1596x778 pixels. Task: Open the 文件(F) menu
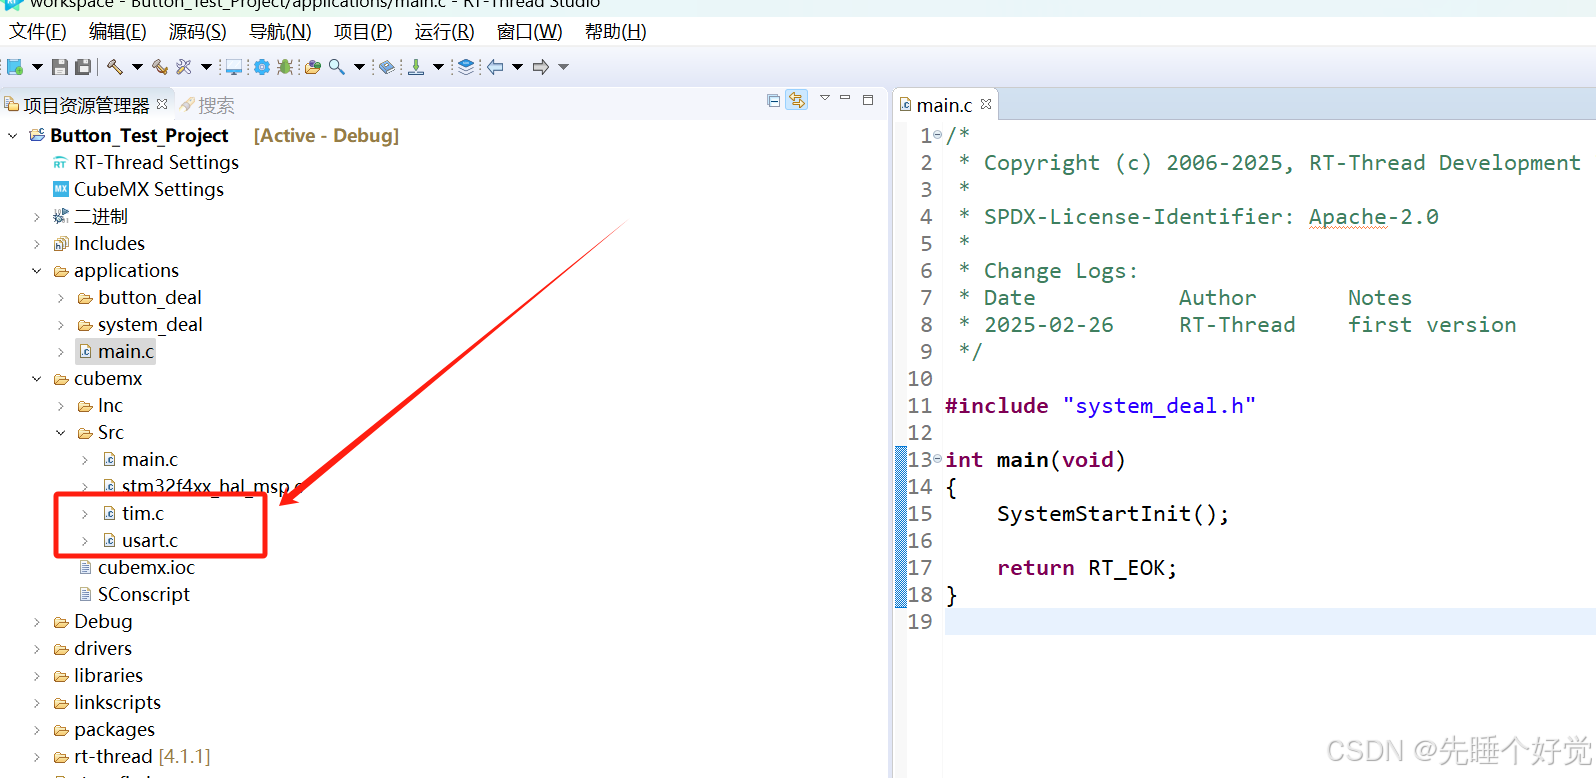point(38,32)
